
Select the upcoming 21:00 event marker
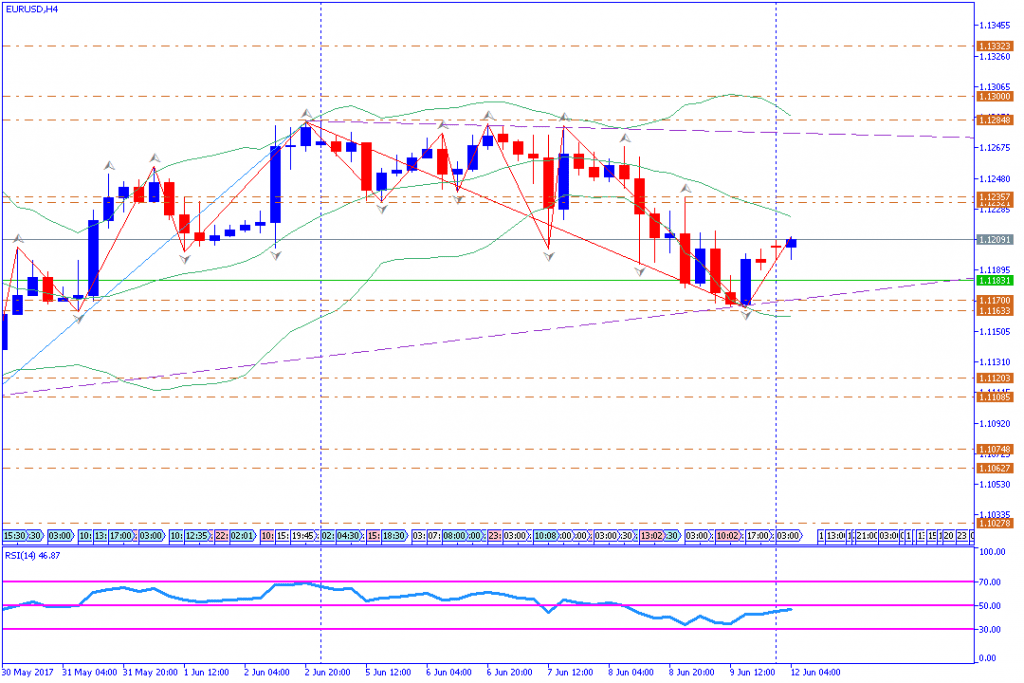(867, 536)
